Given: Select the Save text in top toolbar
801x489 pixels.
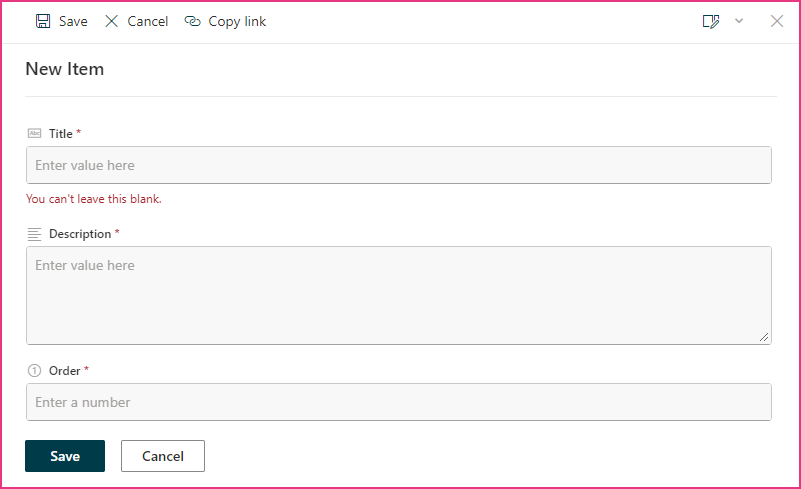Looking at the screenshot, I should [x=73, y=21].
